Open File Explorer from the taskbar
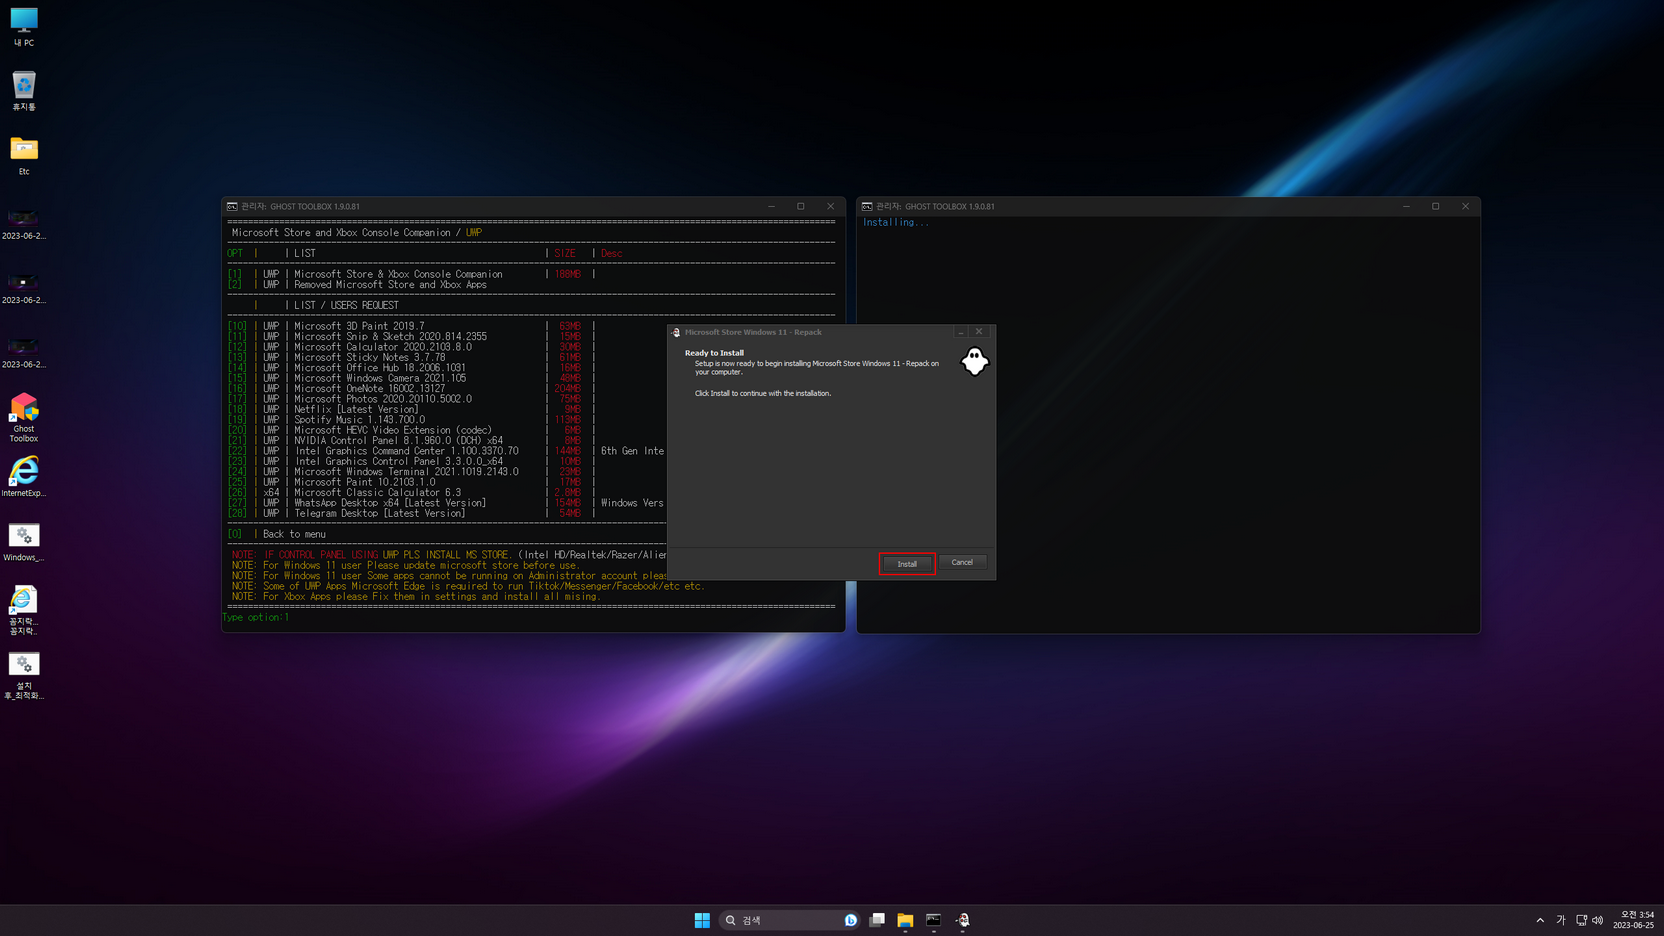This screenshot has width=1664, height=936. pos(905,920)
